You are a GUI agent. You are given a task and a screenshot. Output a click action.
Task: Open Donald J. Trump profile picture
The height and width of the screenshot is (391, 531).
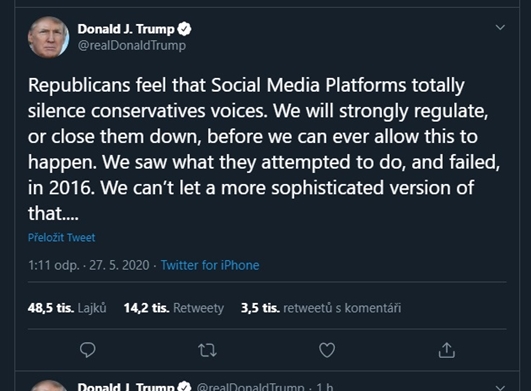click(x=48, y=37)
